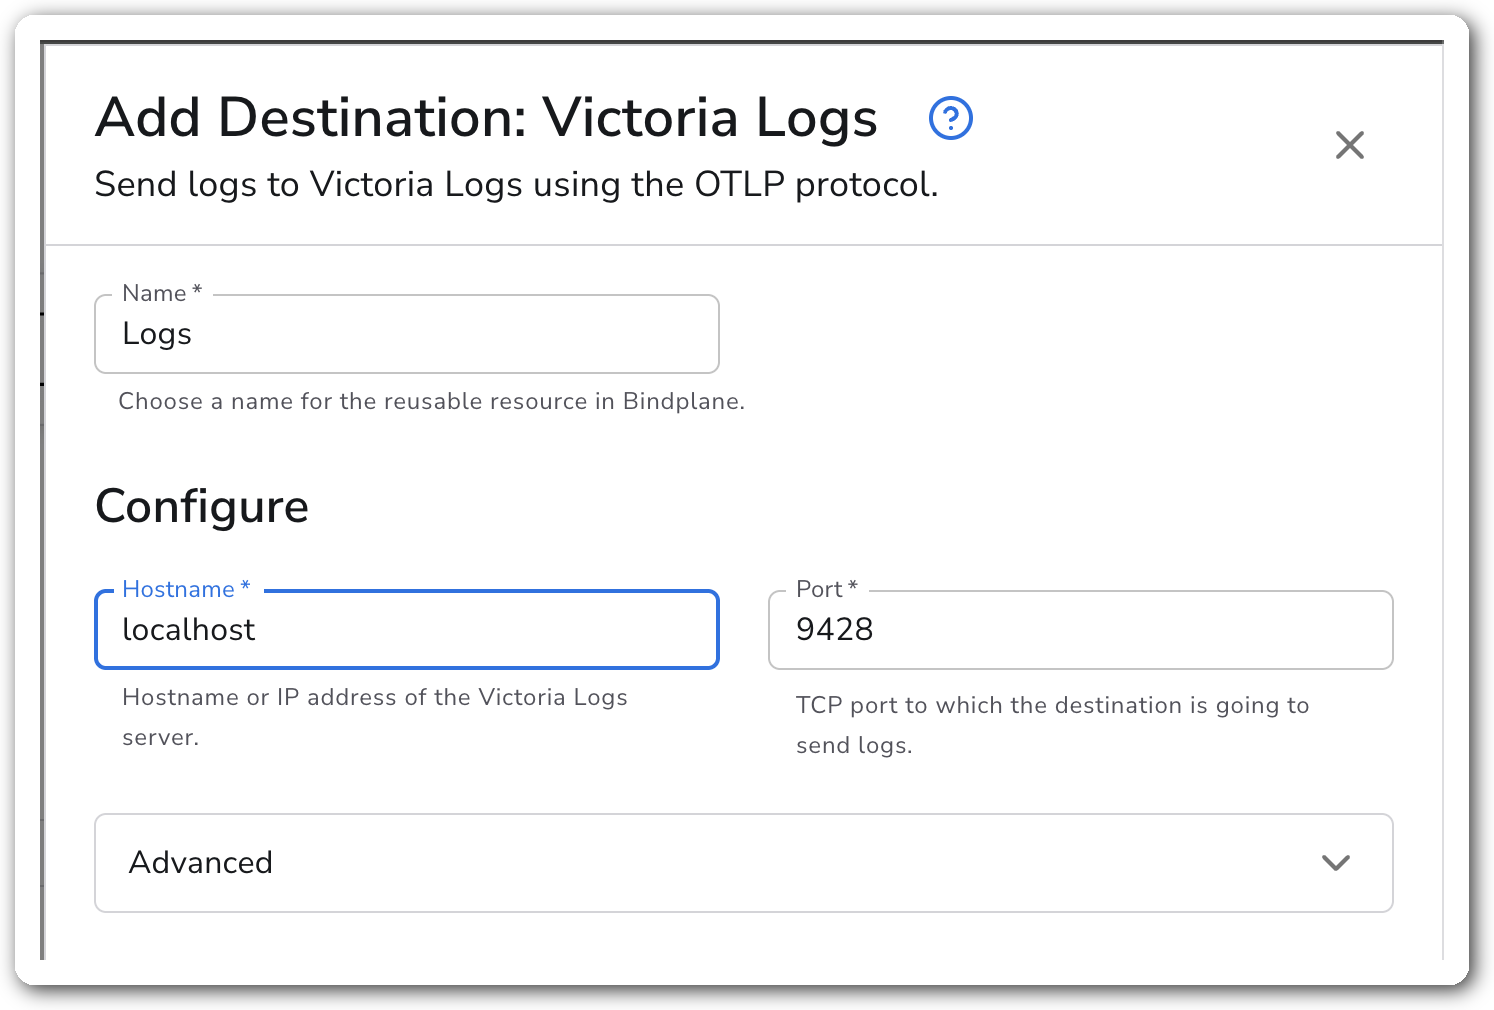The image size is (1494, 1010).
Task: Open the help icon beside Victoria Logs title
Action: tap(950, 119)
